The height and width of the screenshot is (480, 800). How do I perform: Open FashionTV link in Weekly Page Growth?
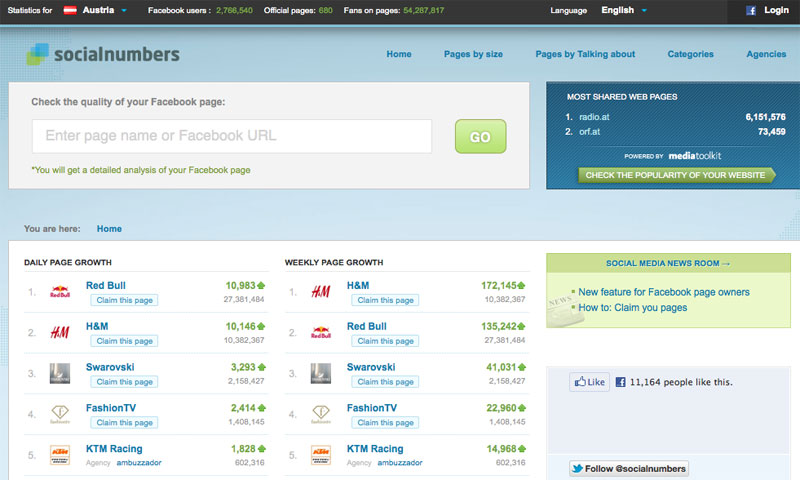click(372, 408)
